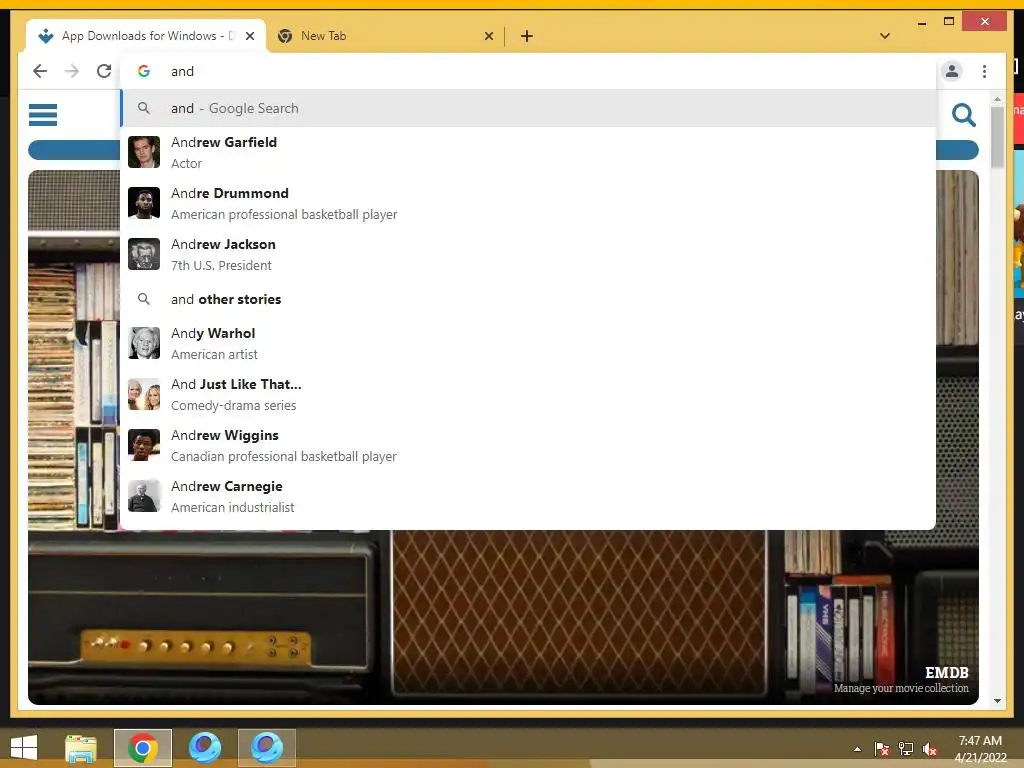Click the And Just Like That thumbnail
The width and height of the screenshot is (1024, 768).
144,394
